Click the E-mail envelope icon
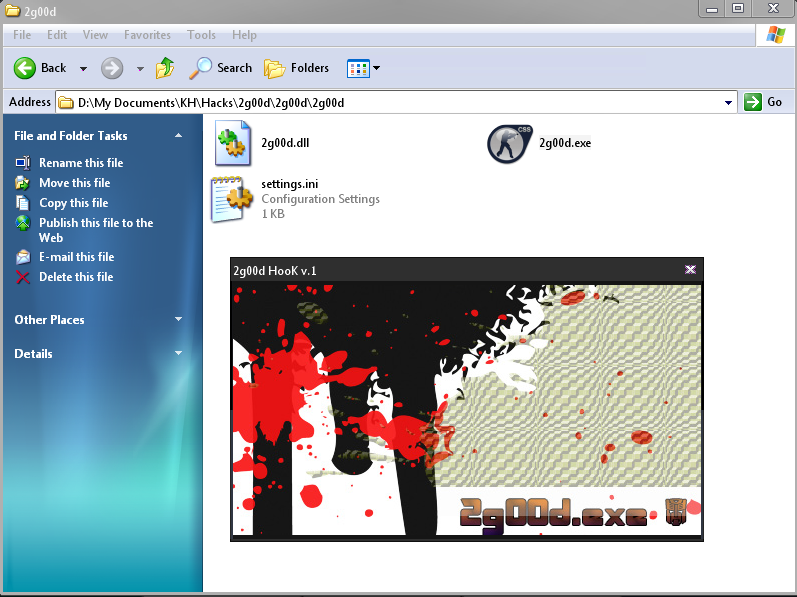The image size is (797, 597). 23,257
